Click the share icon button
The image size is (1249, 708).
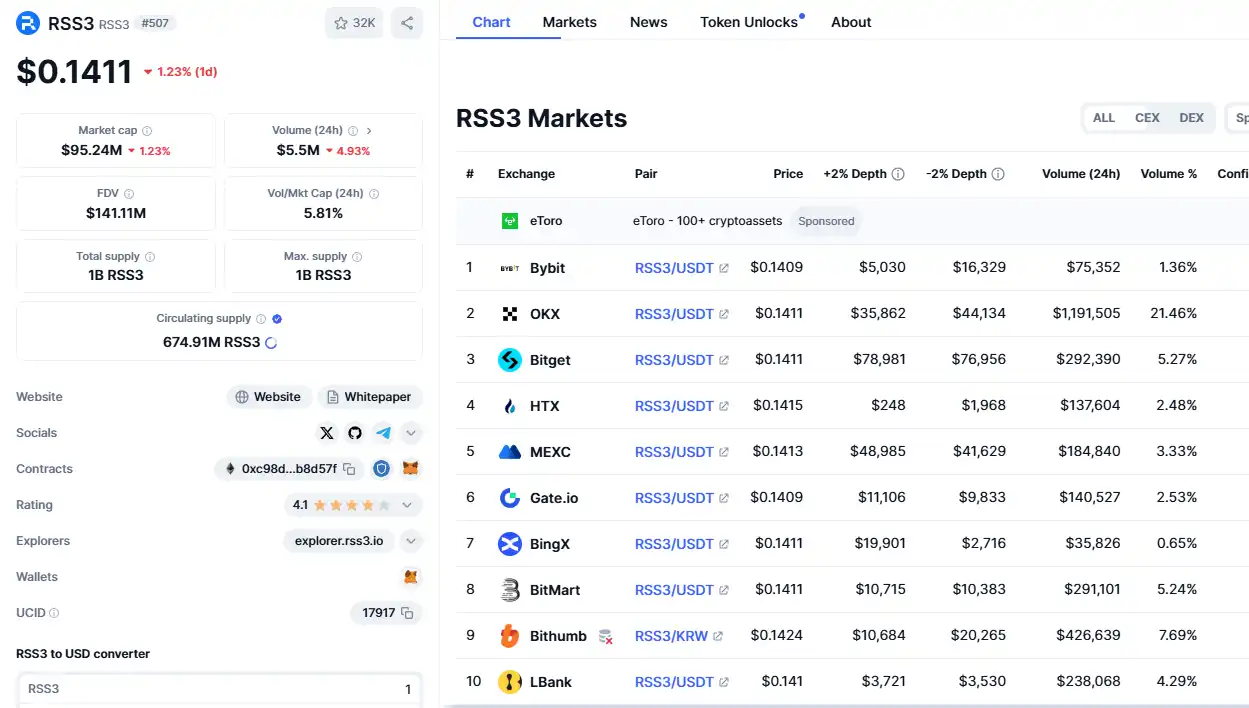(x=407, y=23)
